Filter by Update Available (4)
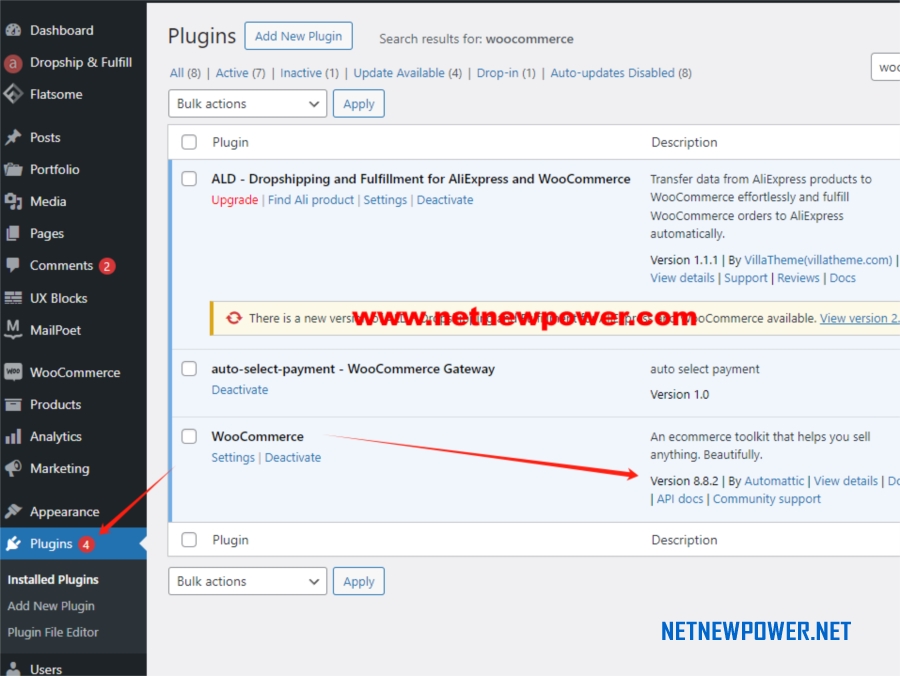Image resolution: width=900 pixels, height=676 pixels. pyautogui.click(x=408, y=73)
